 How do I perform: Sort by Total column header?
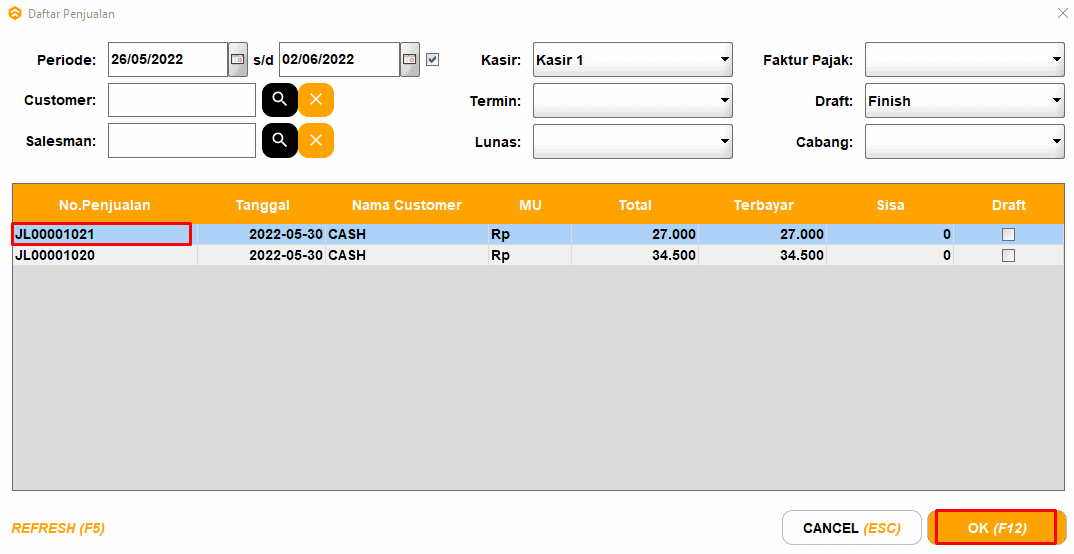[x=635, y=205]
